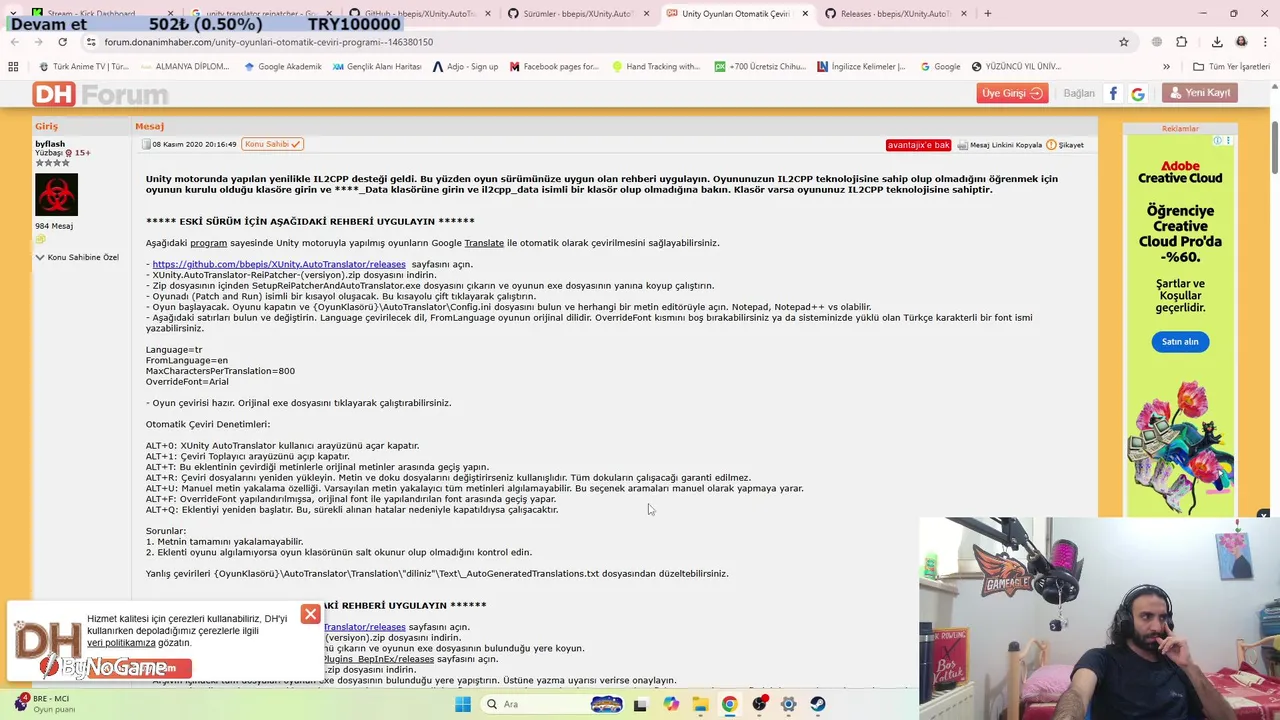Click Satın alın in Adobe ad
The width and height of the screenshot is (1280, 720).
1180,342
